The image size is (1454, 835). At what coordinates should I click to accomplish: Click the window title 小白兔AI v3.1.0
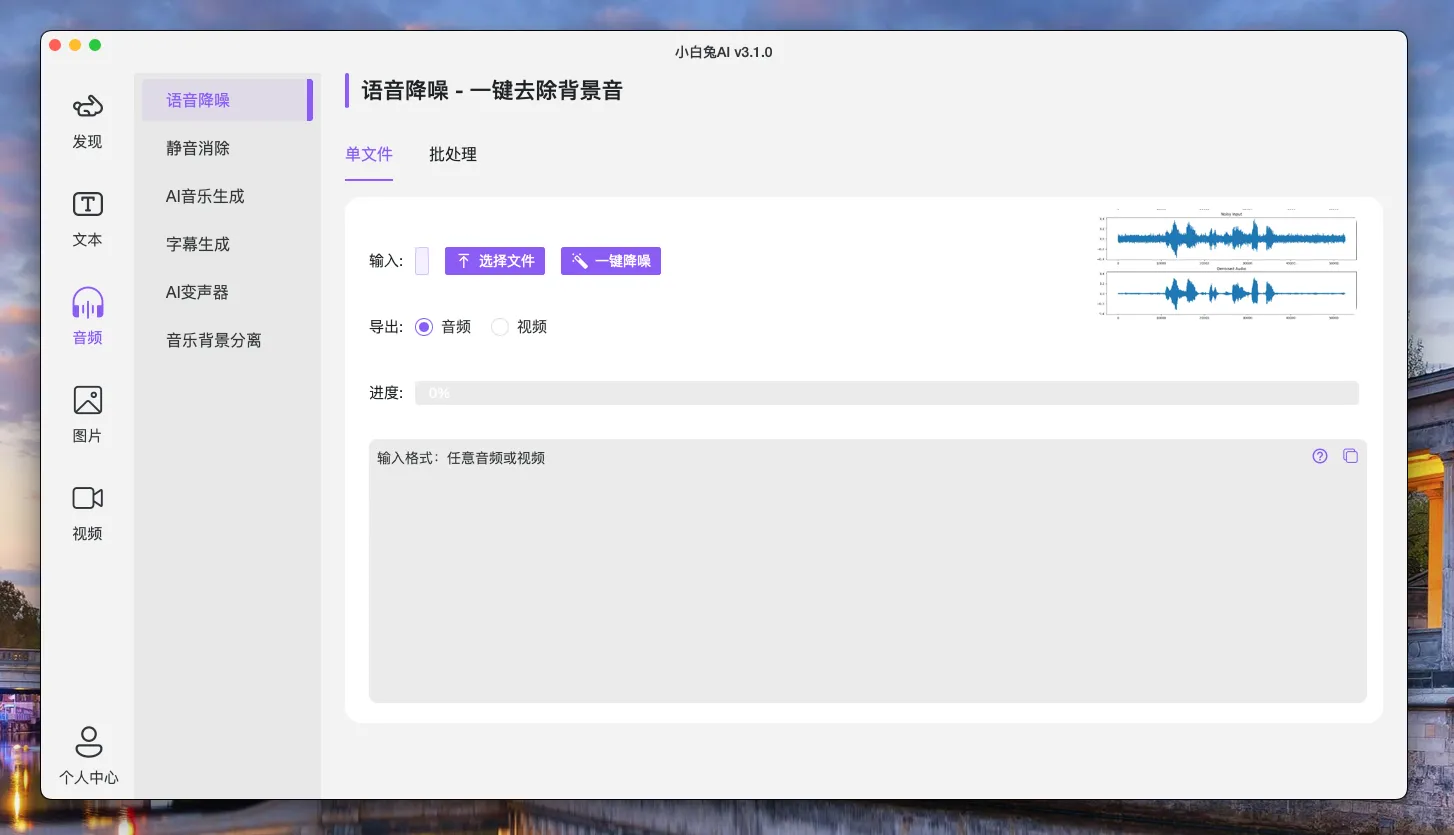pyautogui.click(x=724, y=52)
